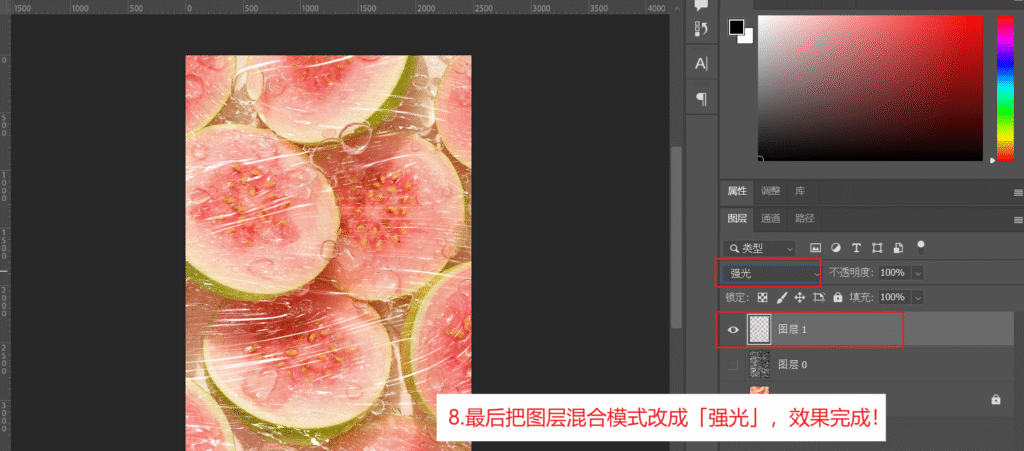Open the 类型 layer filter dropdown
Viewport: 1024px width, 451px height.
760,248
